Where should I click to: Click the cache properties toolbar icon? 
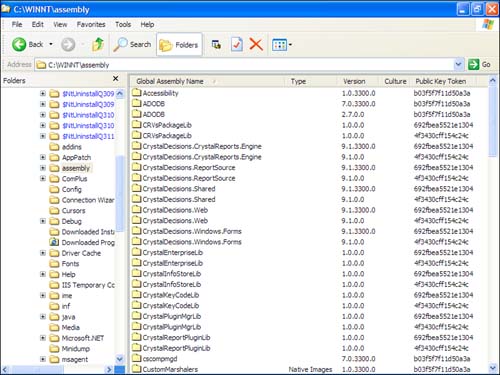coord(216,44)
